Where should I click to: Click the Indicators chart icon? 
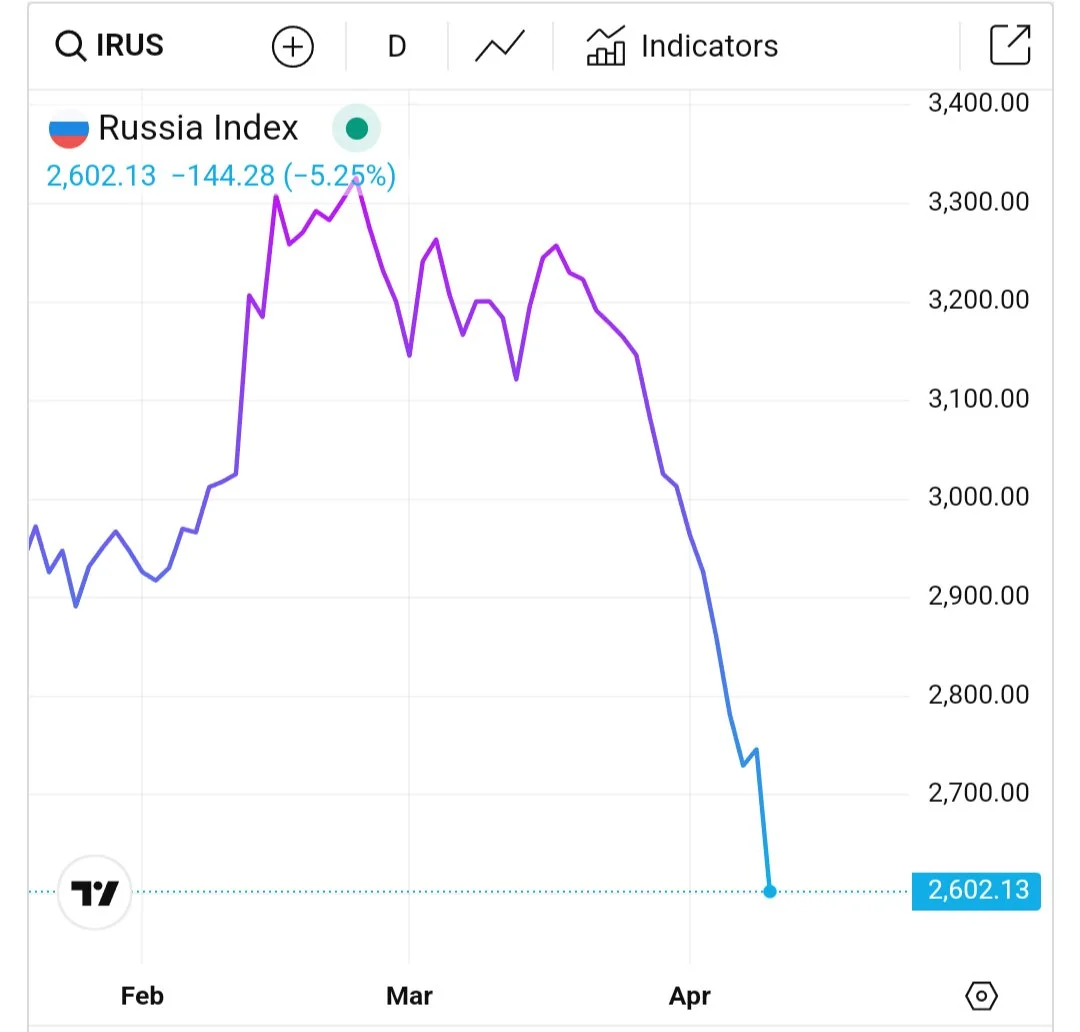[605, 47]
